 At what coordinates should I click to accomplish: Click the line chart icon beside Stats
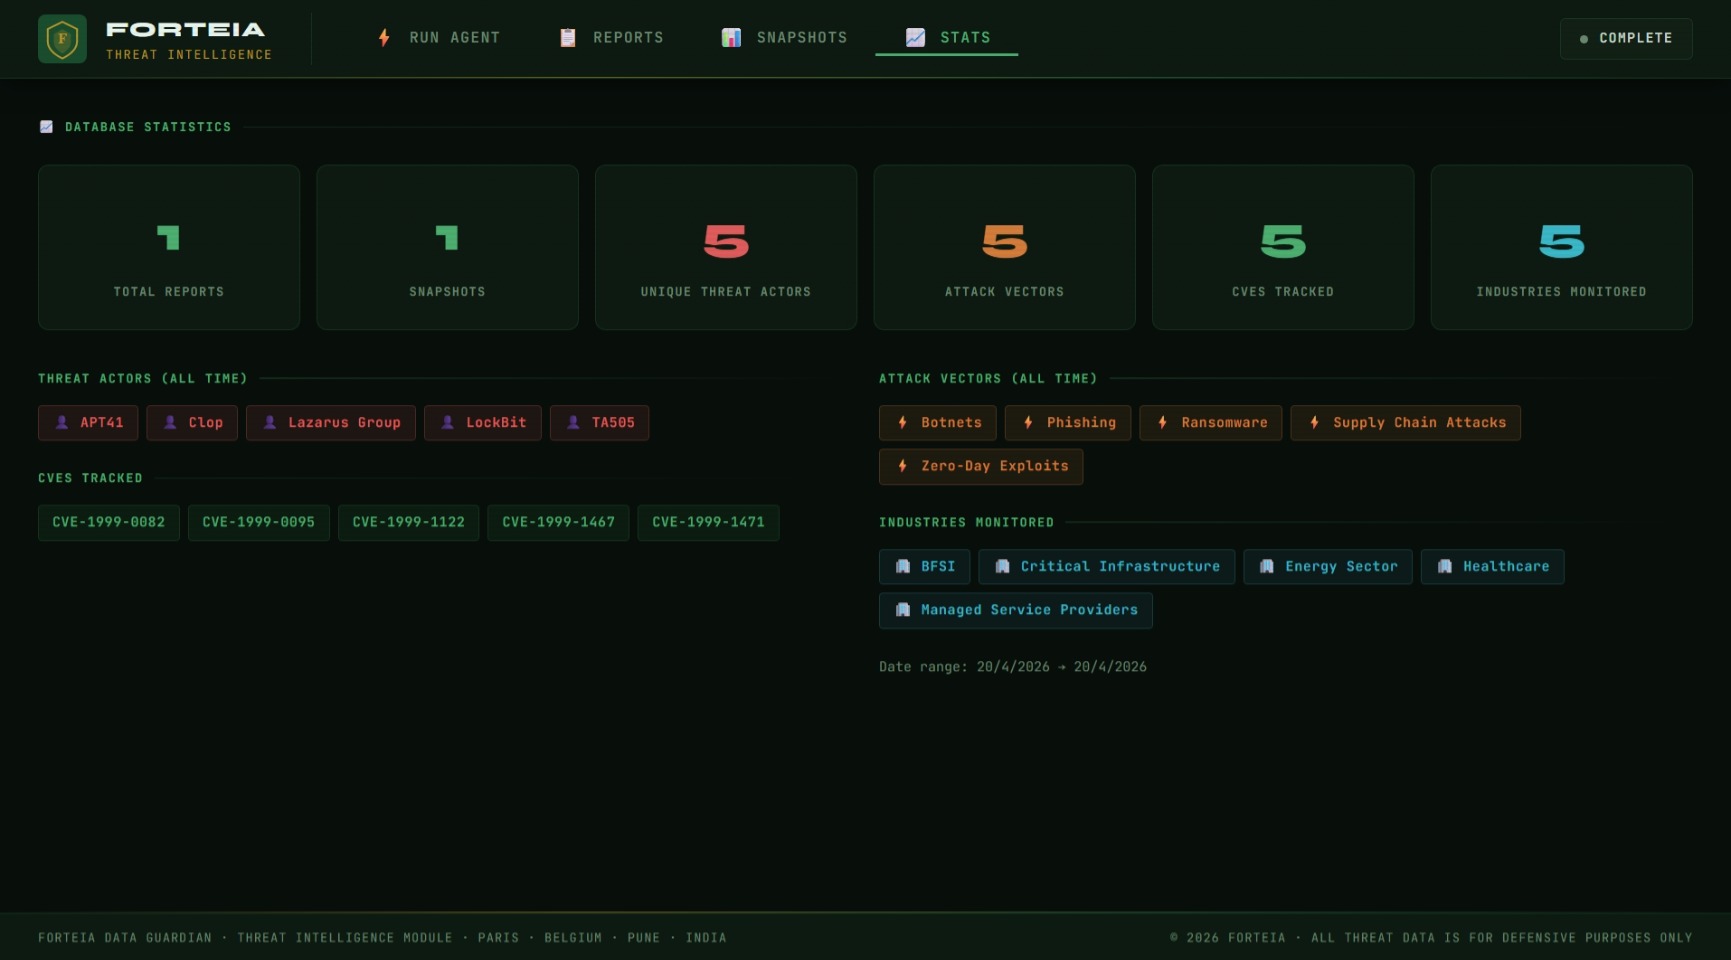(915, 38)
